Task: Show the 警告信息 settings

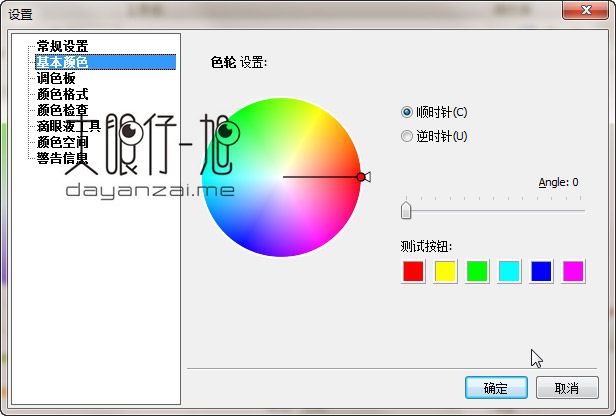Action: point(62,158)
